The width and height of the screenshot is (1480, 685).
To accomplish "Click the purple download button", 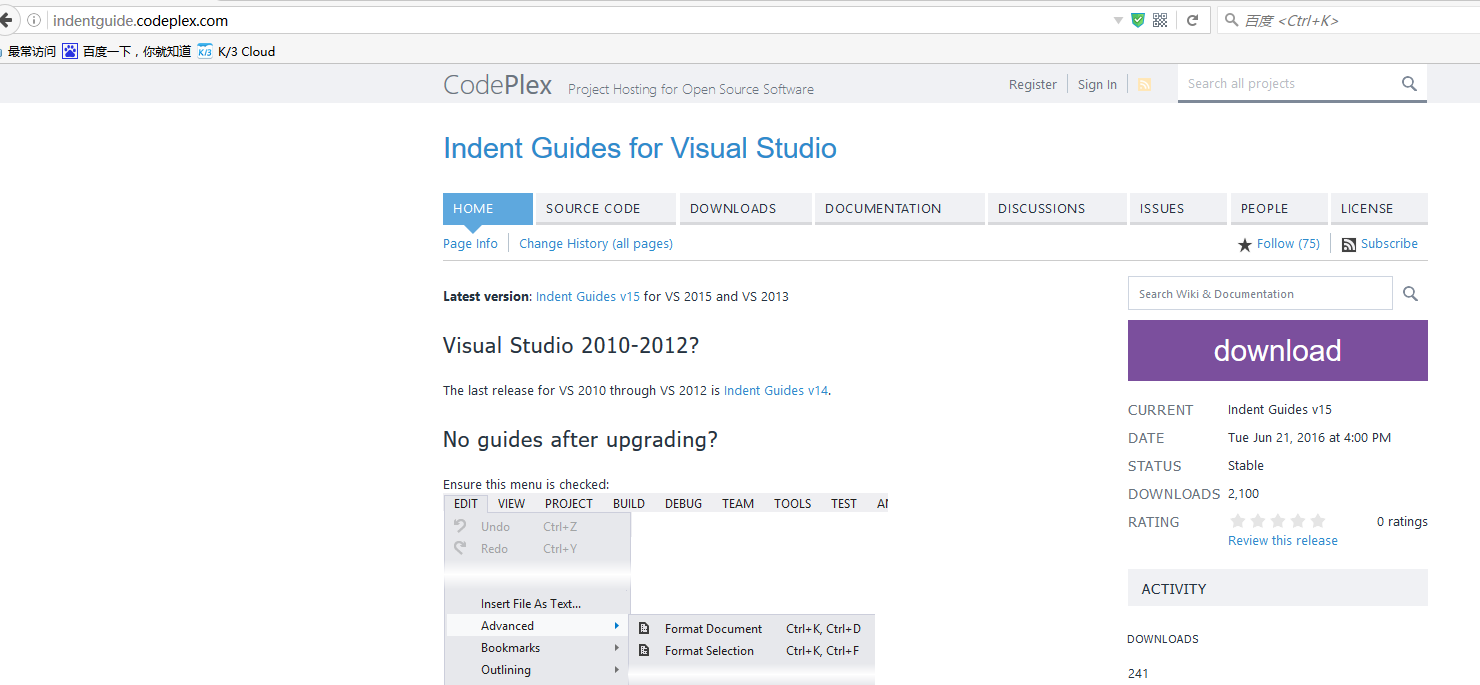I will [1278, 350].
